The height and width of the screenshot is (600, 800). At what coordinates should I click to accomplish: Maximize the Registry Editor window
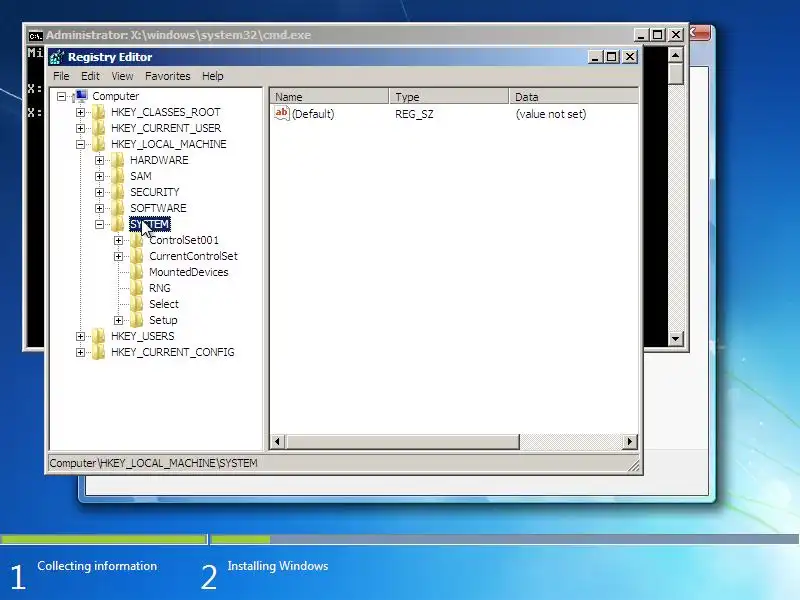pyautogui.click(x=612, y=57)
